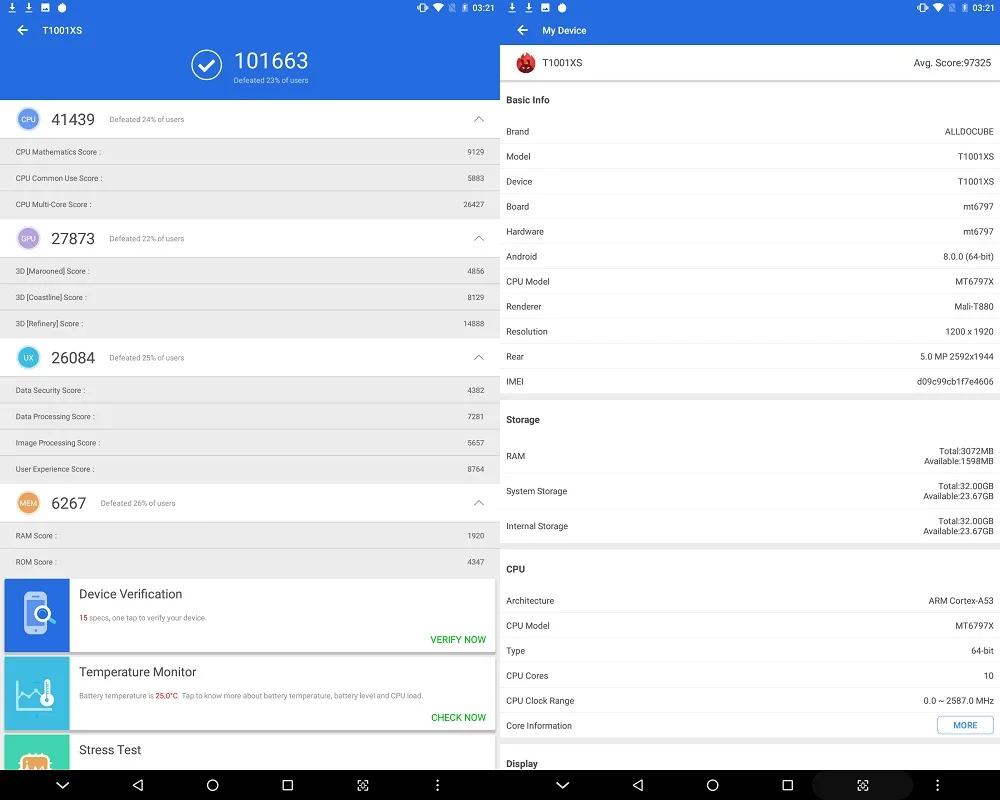
Task: Select the CPU Multi-Core Score row
Action: [x=250, y=205]
